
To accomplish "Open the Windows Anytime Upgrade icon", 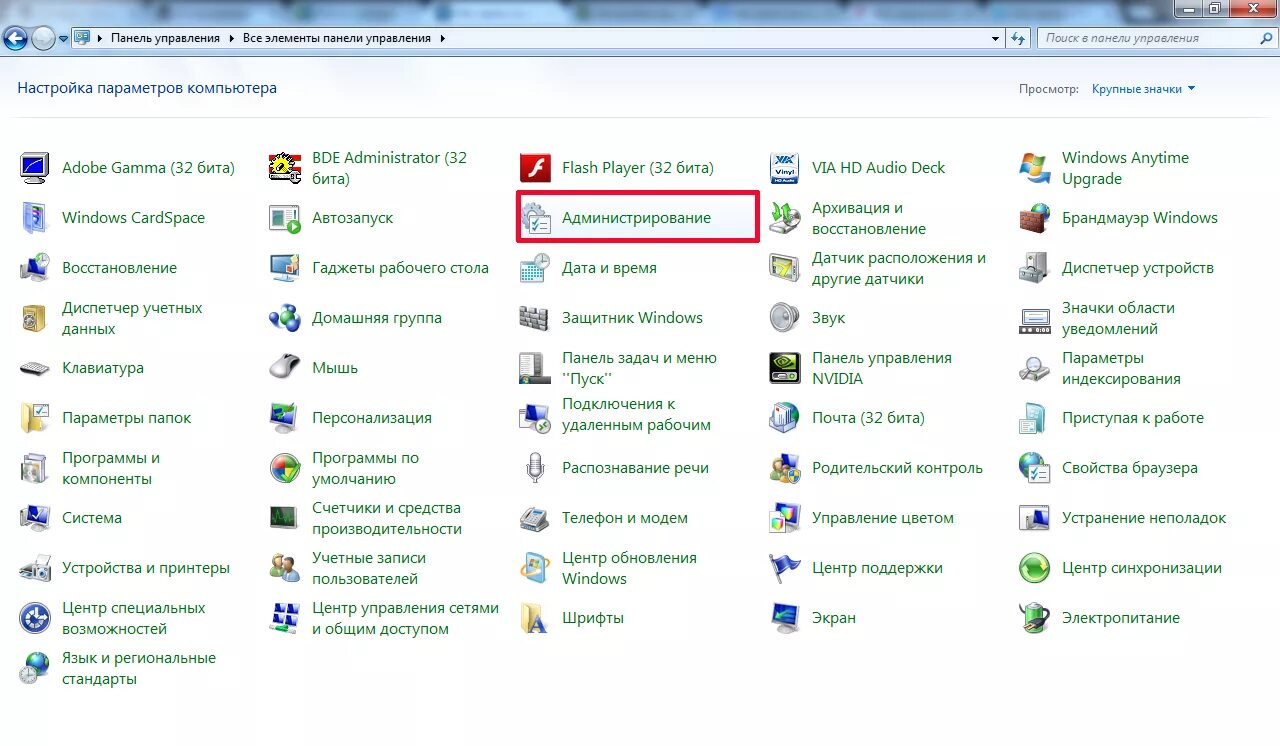I will 1035,168.
